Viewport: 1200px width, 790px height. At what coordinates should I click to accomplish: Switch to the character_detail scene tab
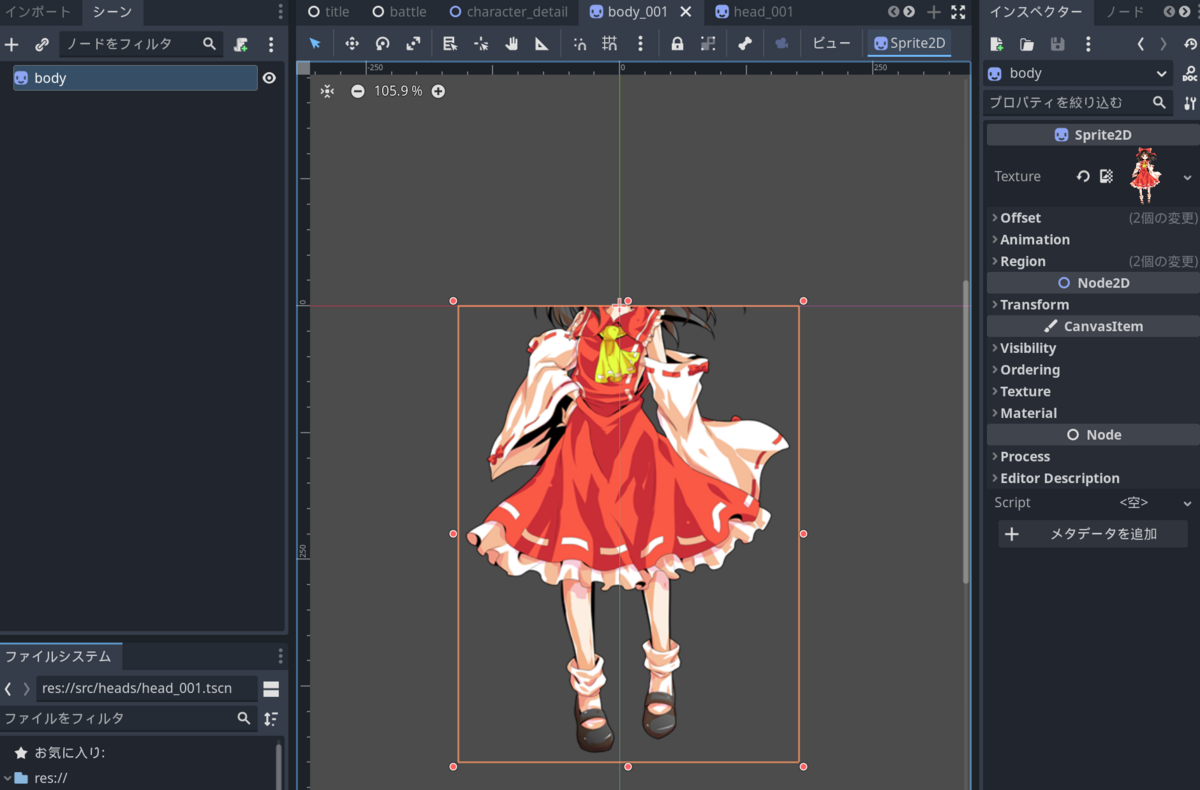pos(508,12)
